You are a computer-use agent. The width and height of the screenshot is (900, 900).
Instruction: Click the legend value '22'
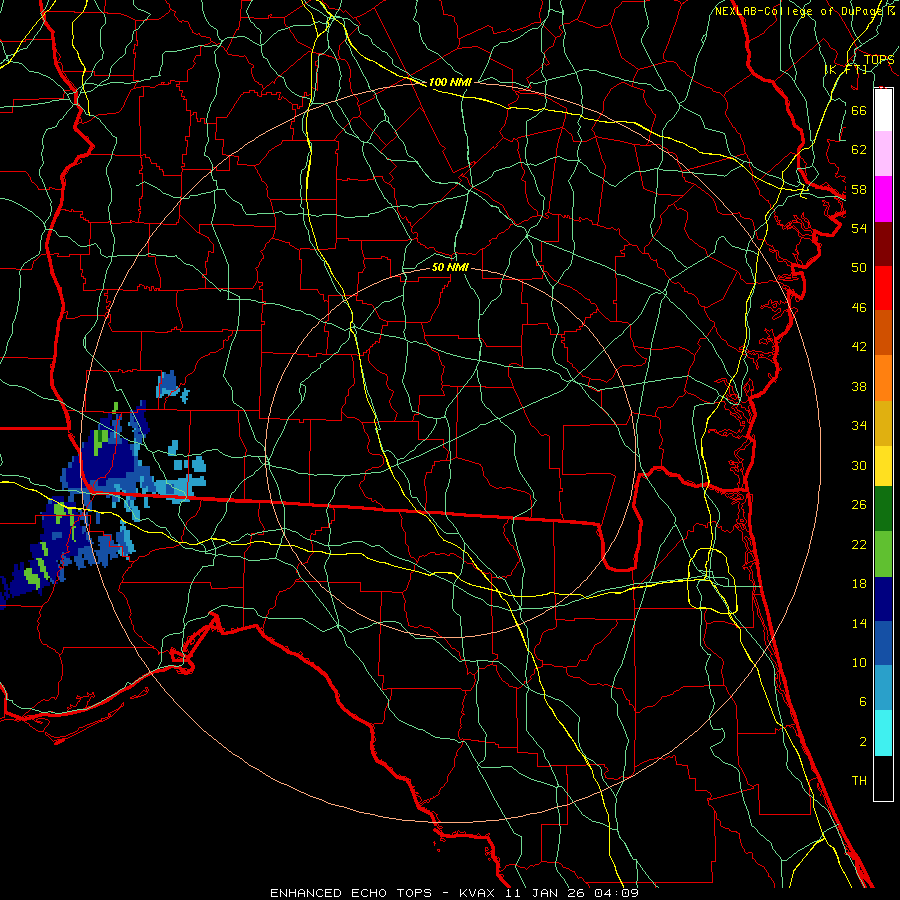(x=859, y=544)
